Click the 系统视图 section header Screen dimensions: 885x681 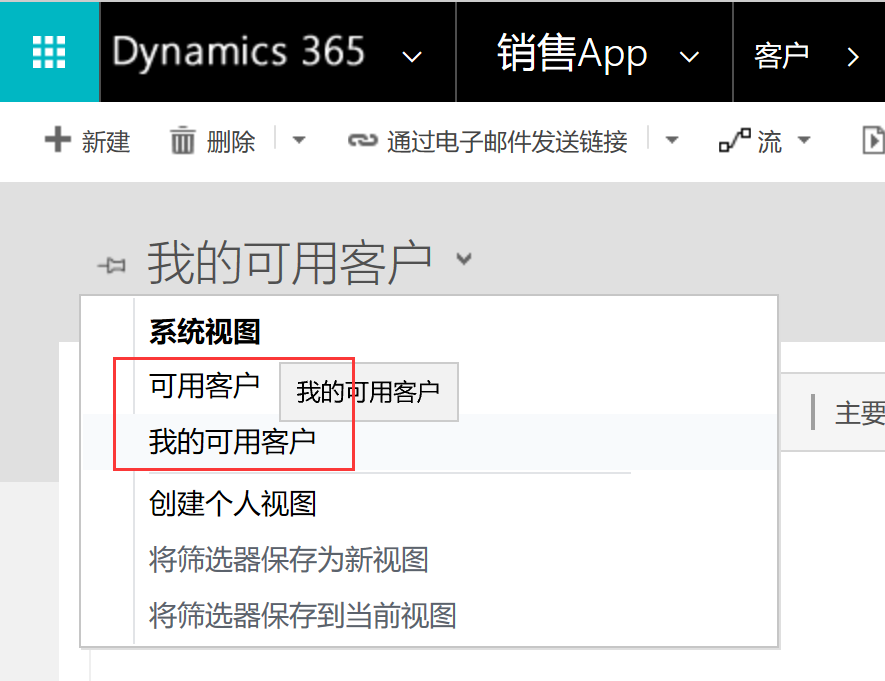click(x=204, y=332)
